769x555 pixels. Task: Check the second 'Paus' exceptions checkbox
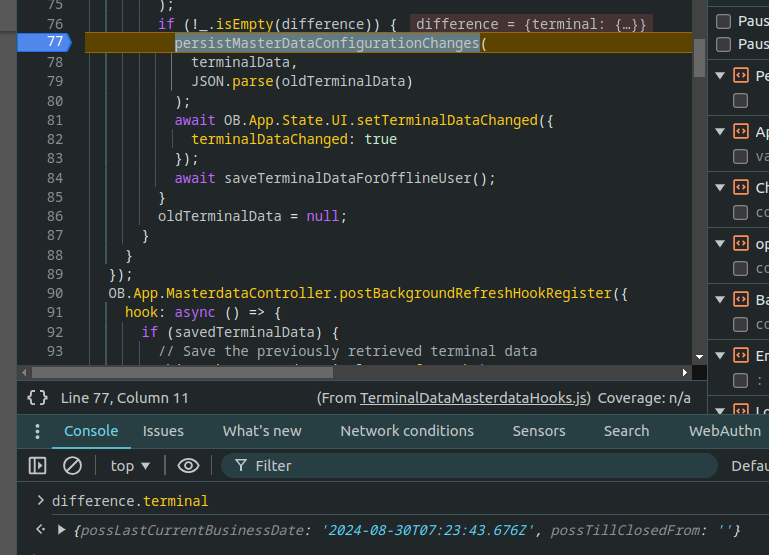[723, 44]
